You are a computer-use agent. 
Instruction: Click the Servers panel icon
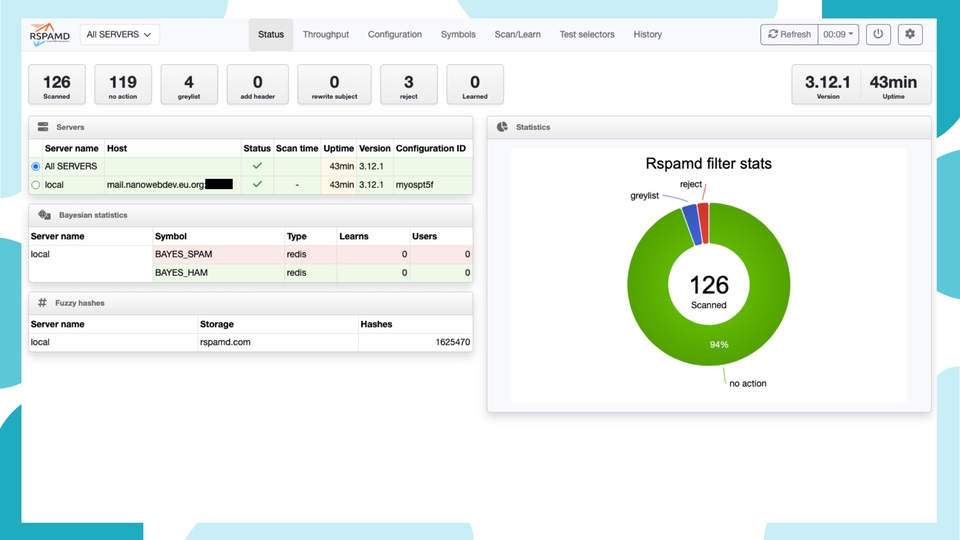[x=43, y=127]
